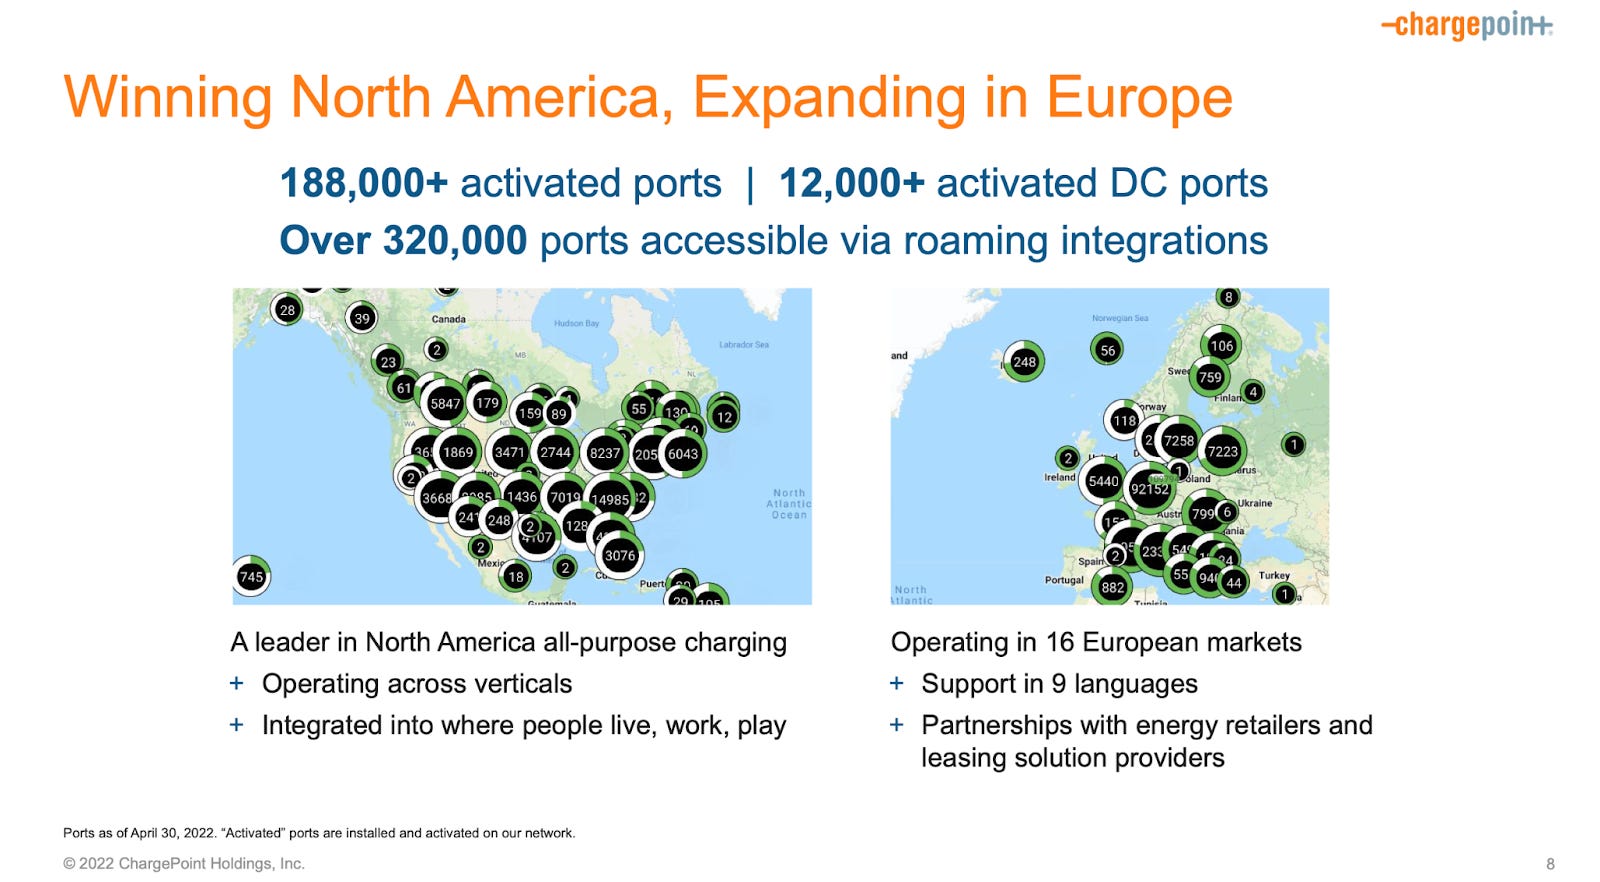
Task: Open the 61 cluster marker
Action: click(404, 388)
